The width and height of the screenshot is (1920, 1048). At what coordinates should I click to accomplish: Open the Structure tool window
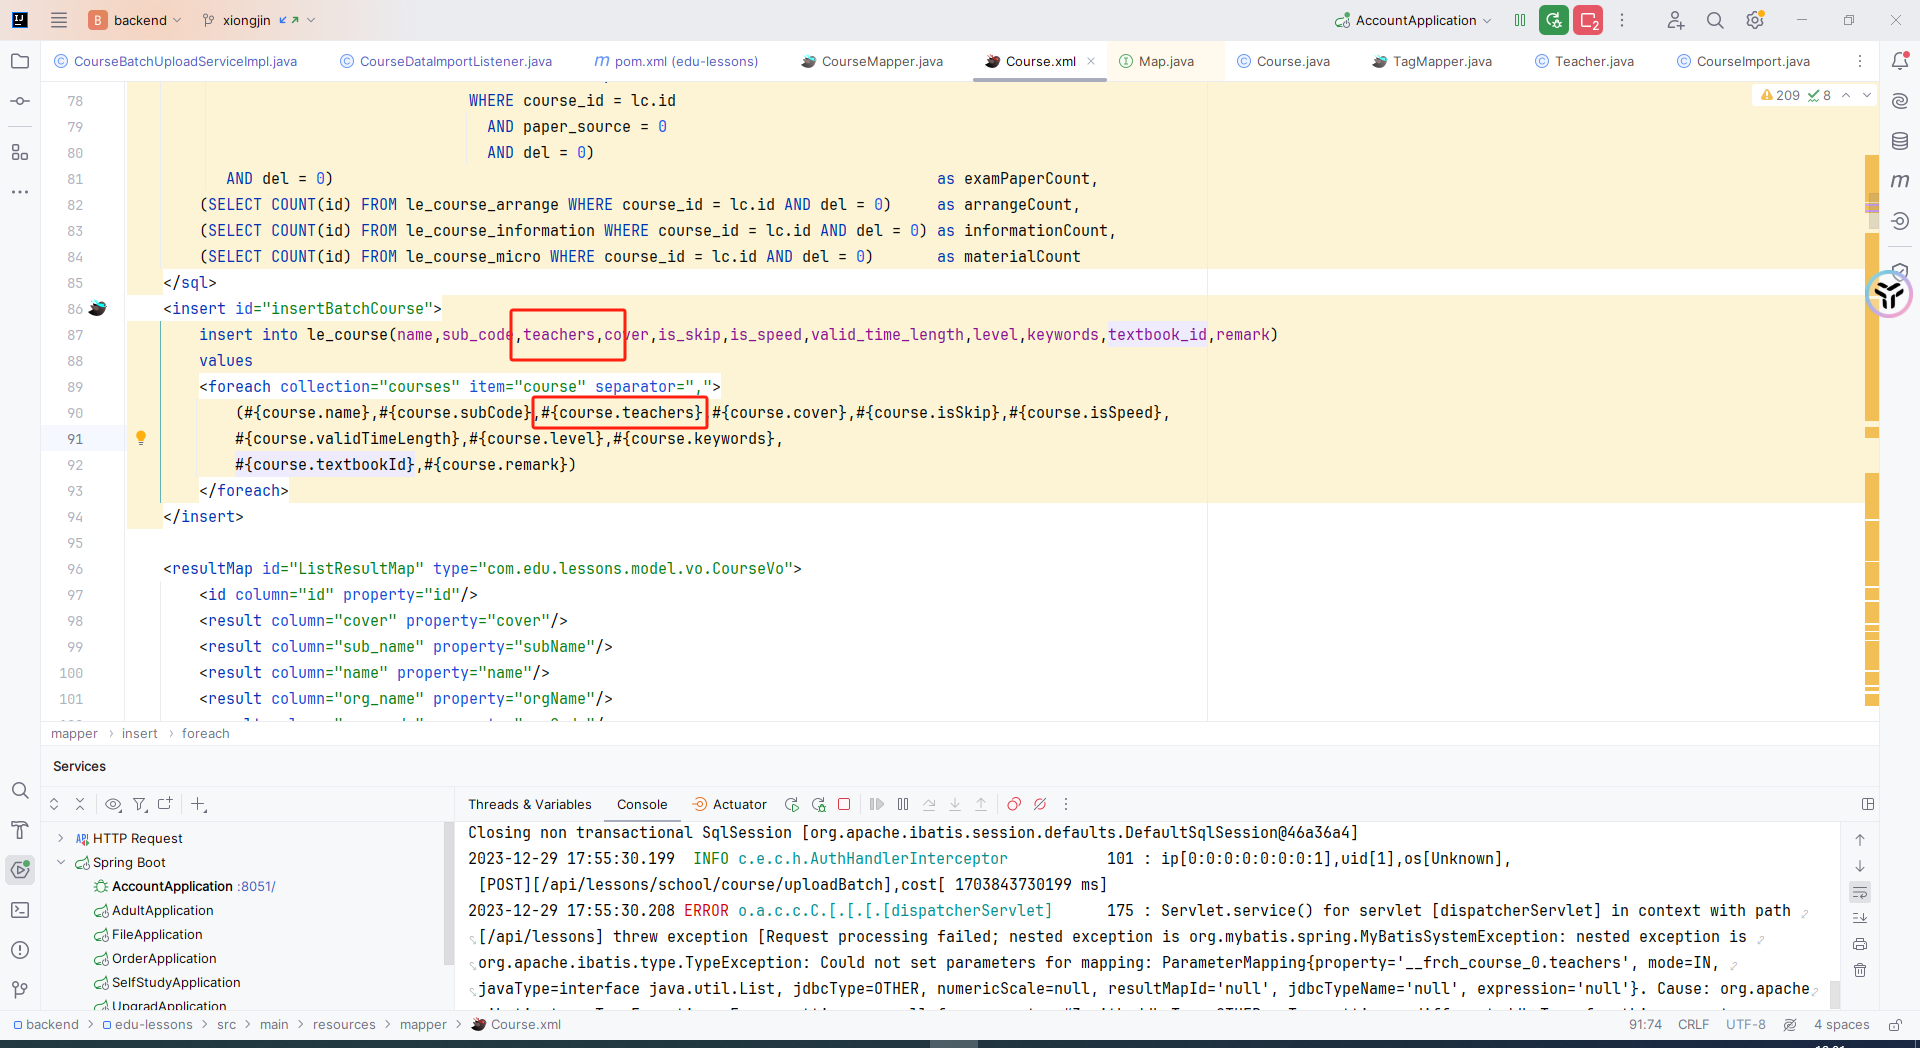(19, 152)
